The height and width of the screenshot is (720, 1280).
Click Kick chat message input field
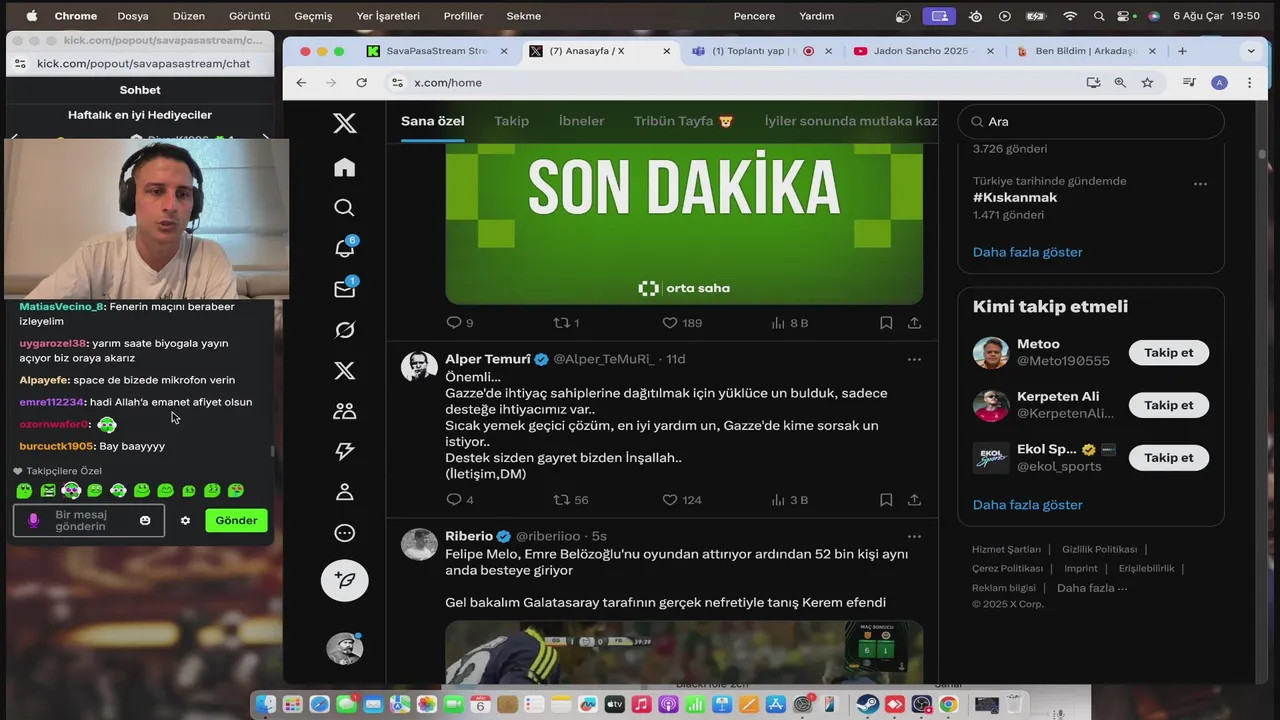pyautogui.click(x=88, y=520)
